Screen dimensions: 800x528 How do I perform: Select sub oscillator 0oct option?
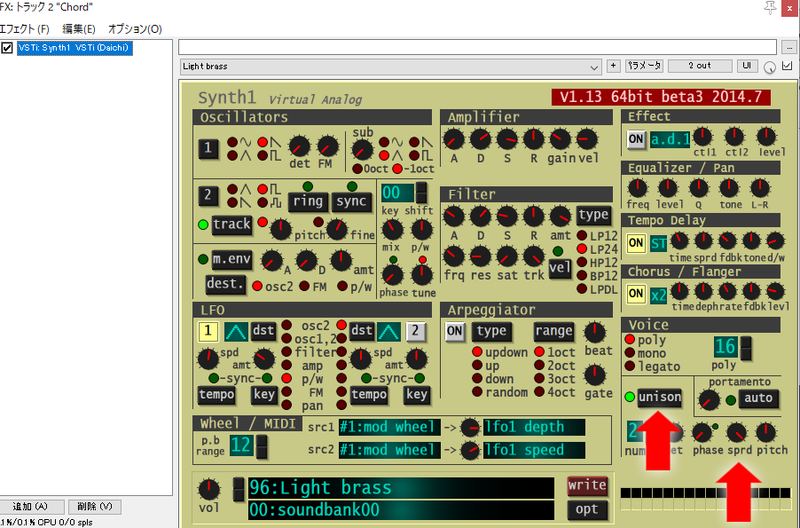(x=357, y=169)
